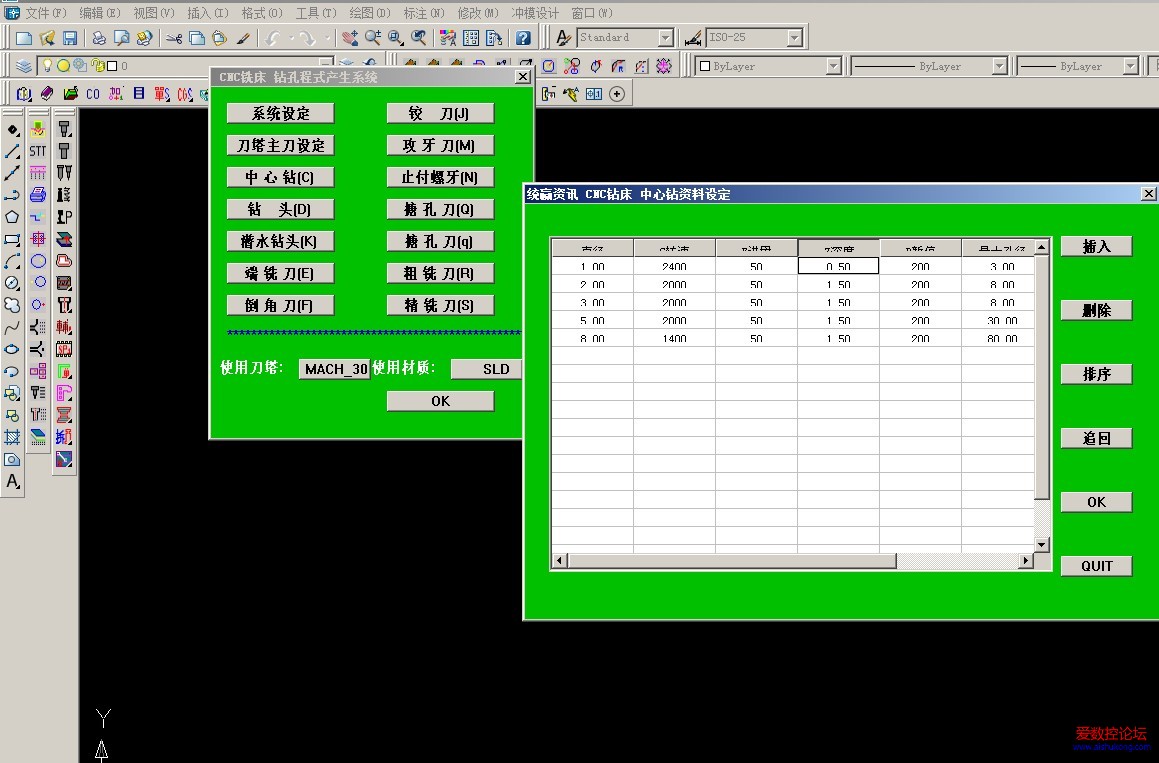Toggle the layer lock padlock
This screenshot has width=1159, height=763.
pyautogui.click(x=96, y=66)
